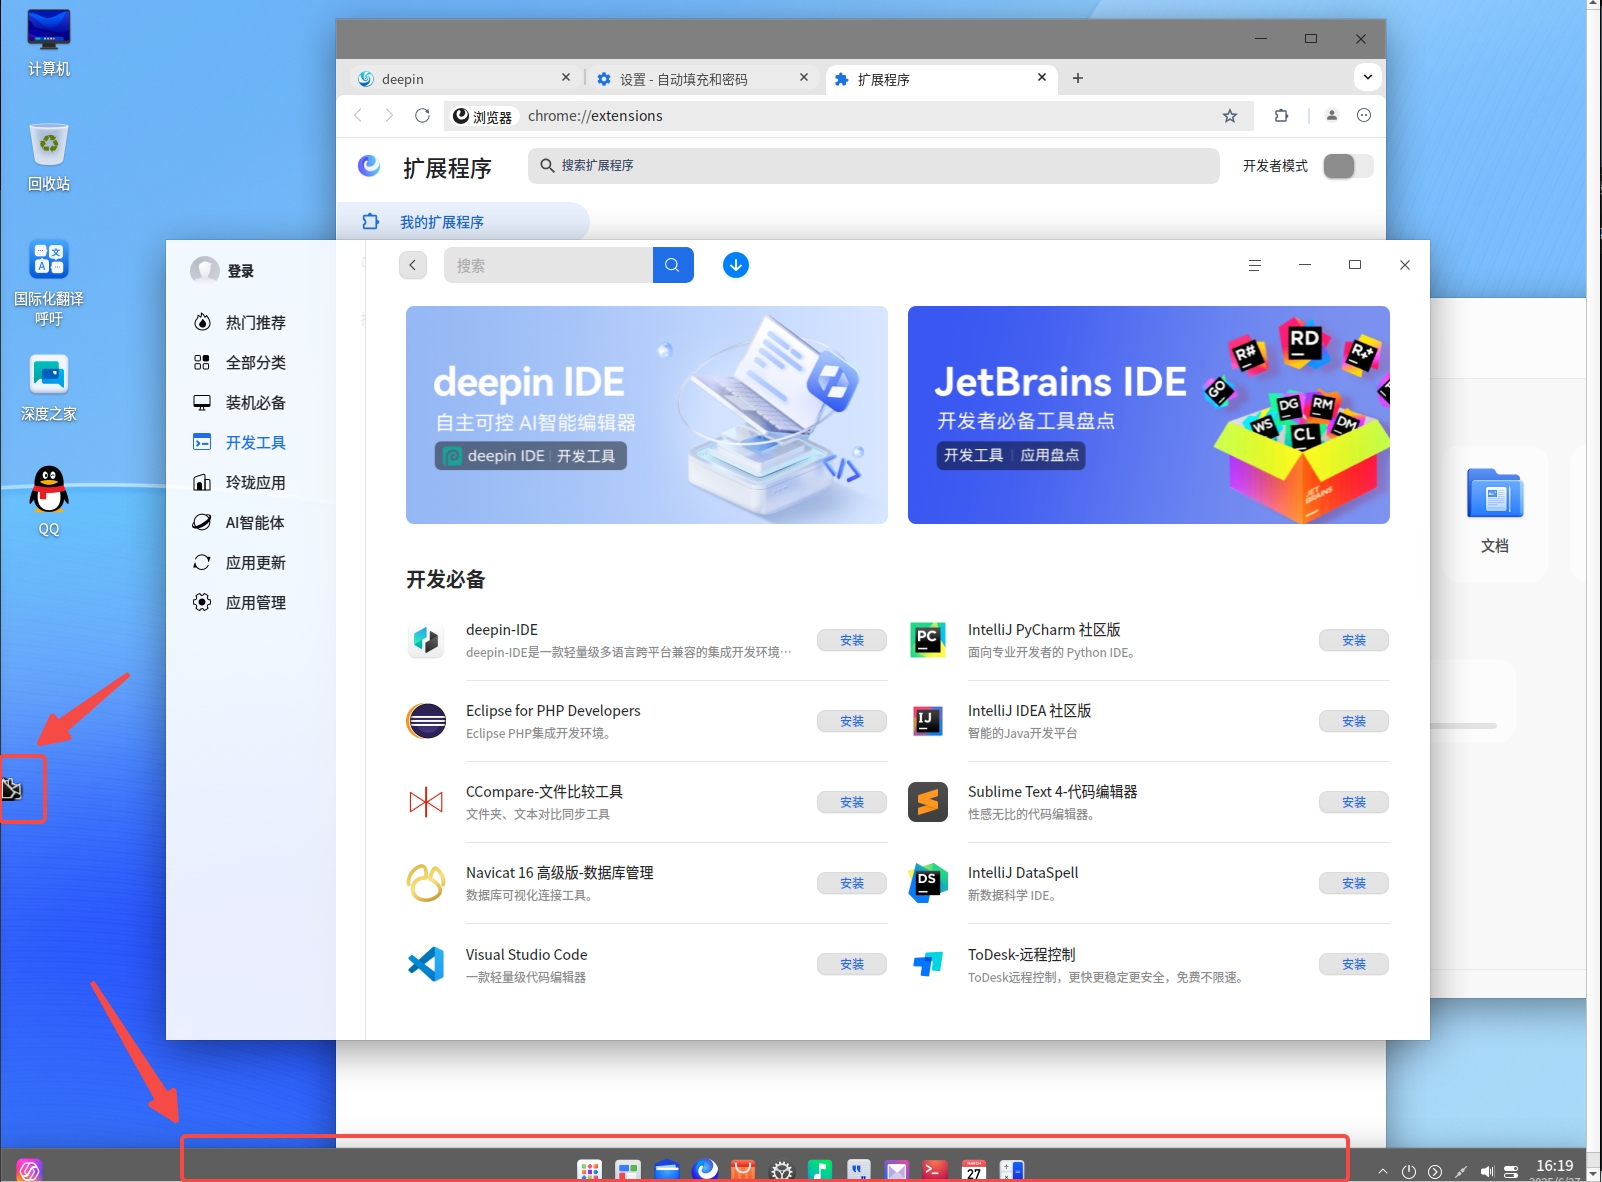Screen dimensions: 1602x1182
Task: Reload the browser page
Action: pos(422,115)
